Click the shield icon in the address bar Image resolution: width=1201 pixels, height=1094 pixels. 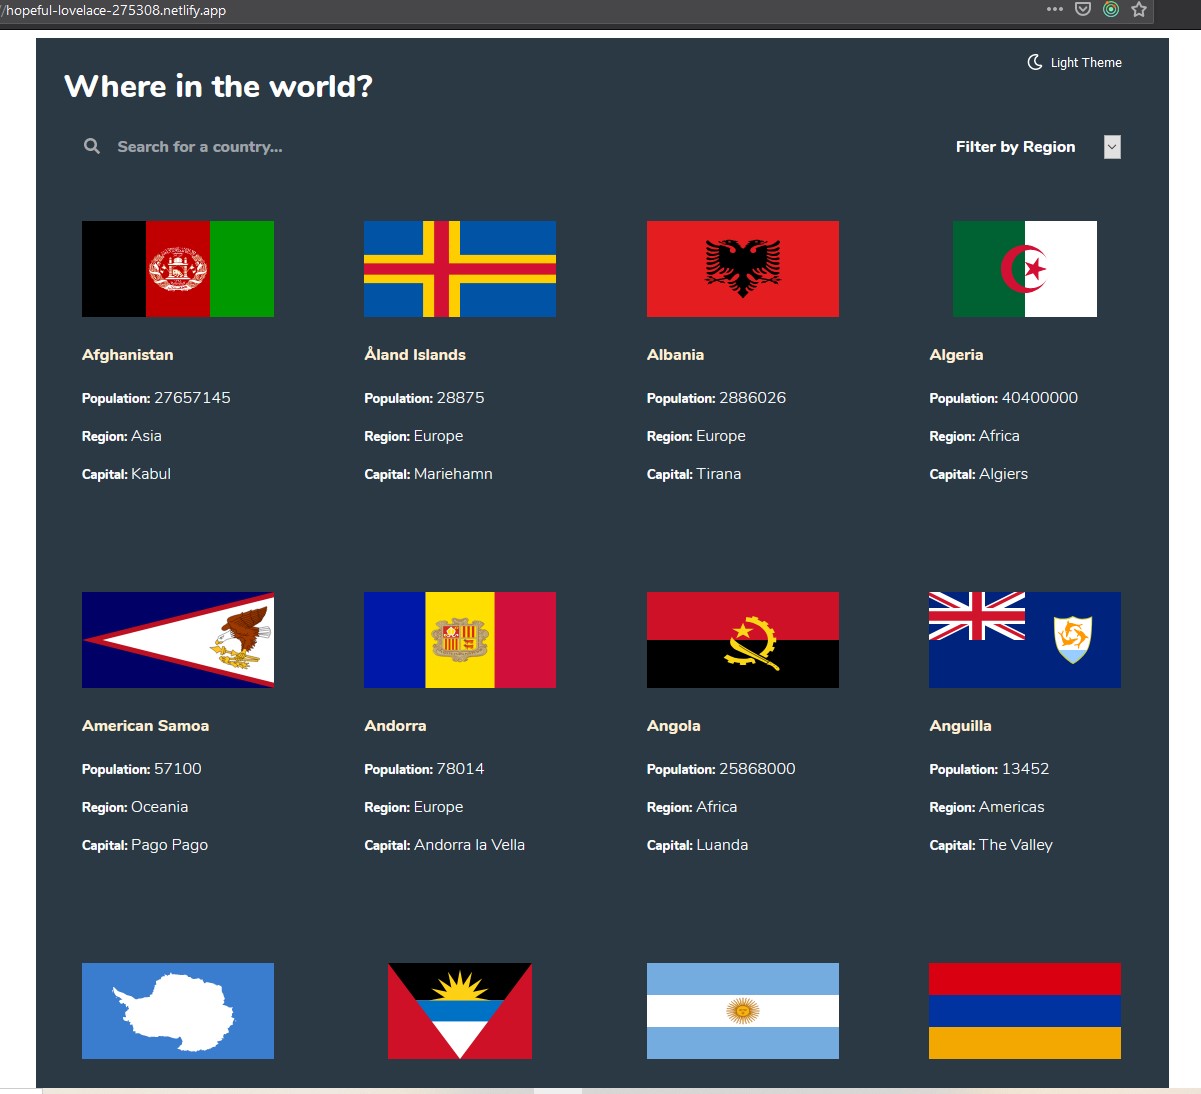click(x=1082, y=10)
